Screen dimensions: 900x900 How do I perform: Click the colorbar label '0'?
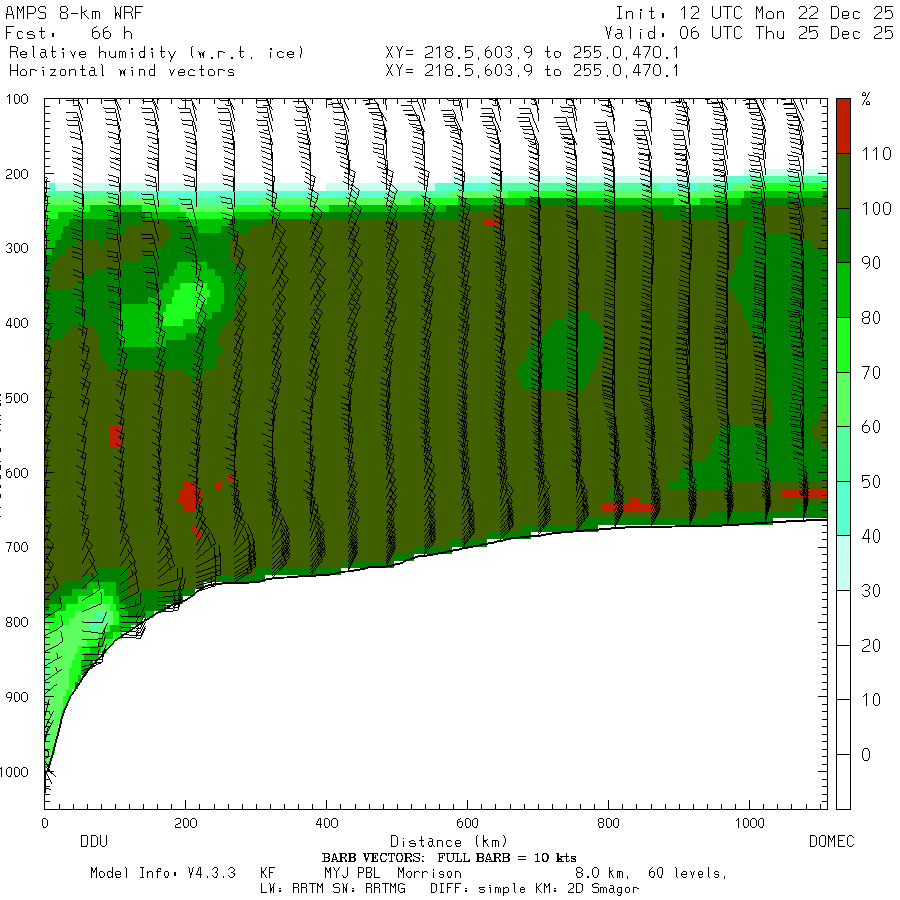point(866,755)
